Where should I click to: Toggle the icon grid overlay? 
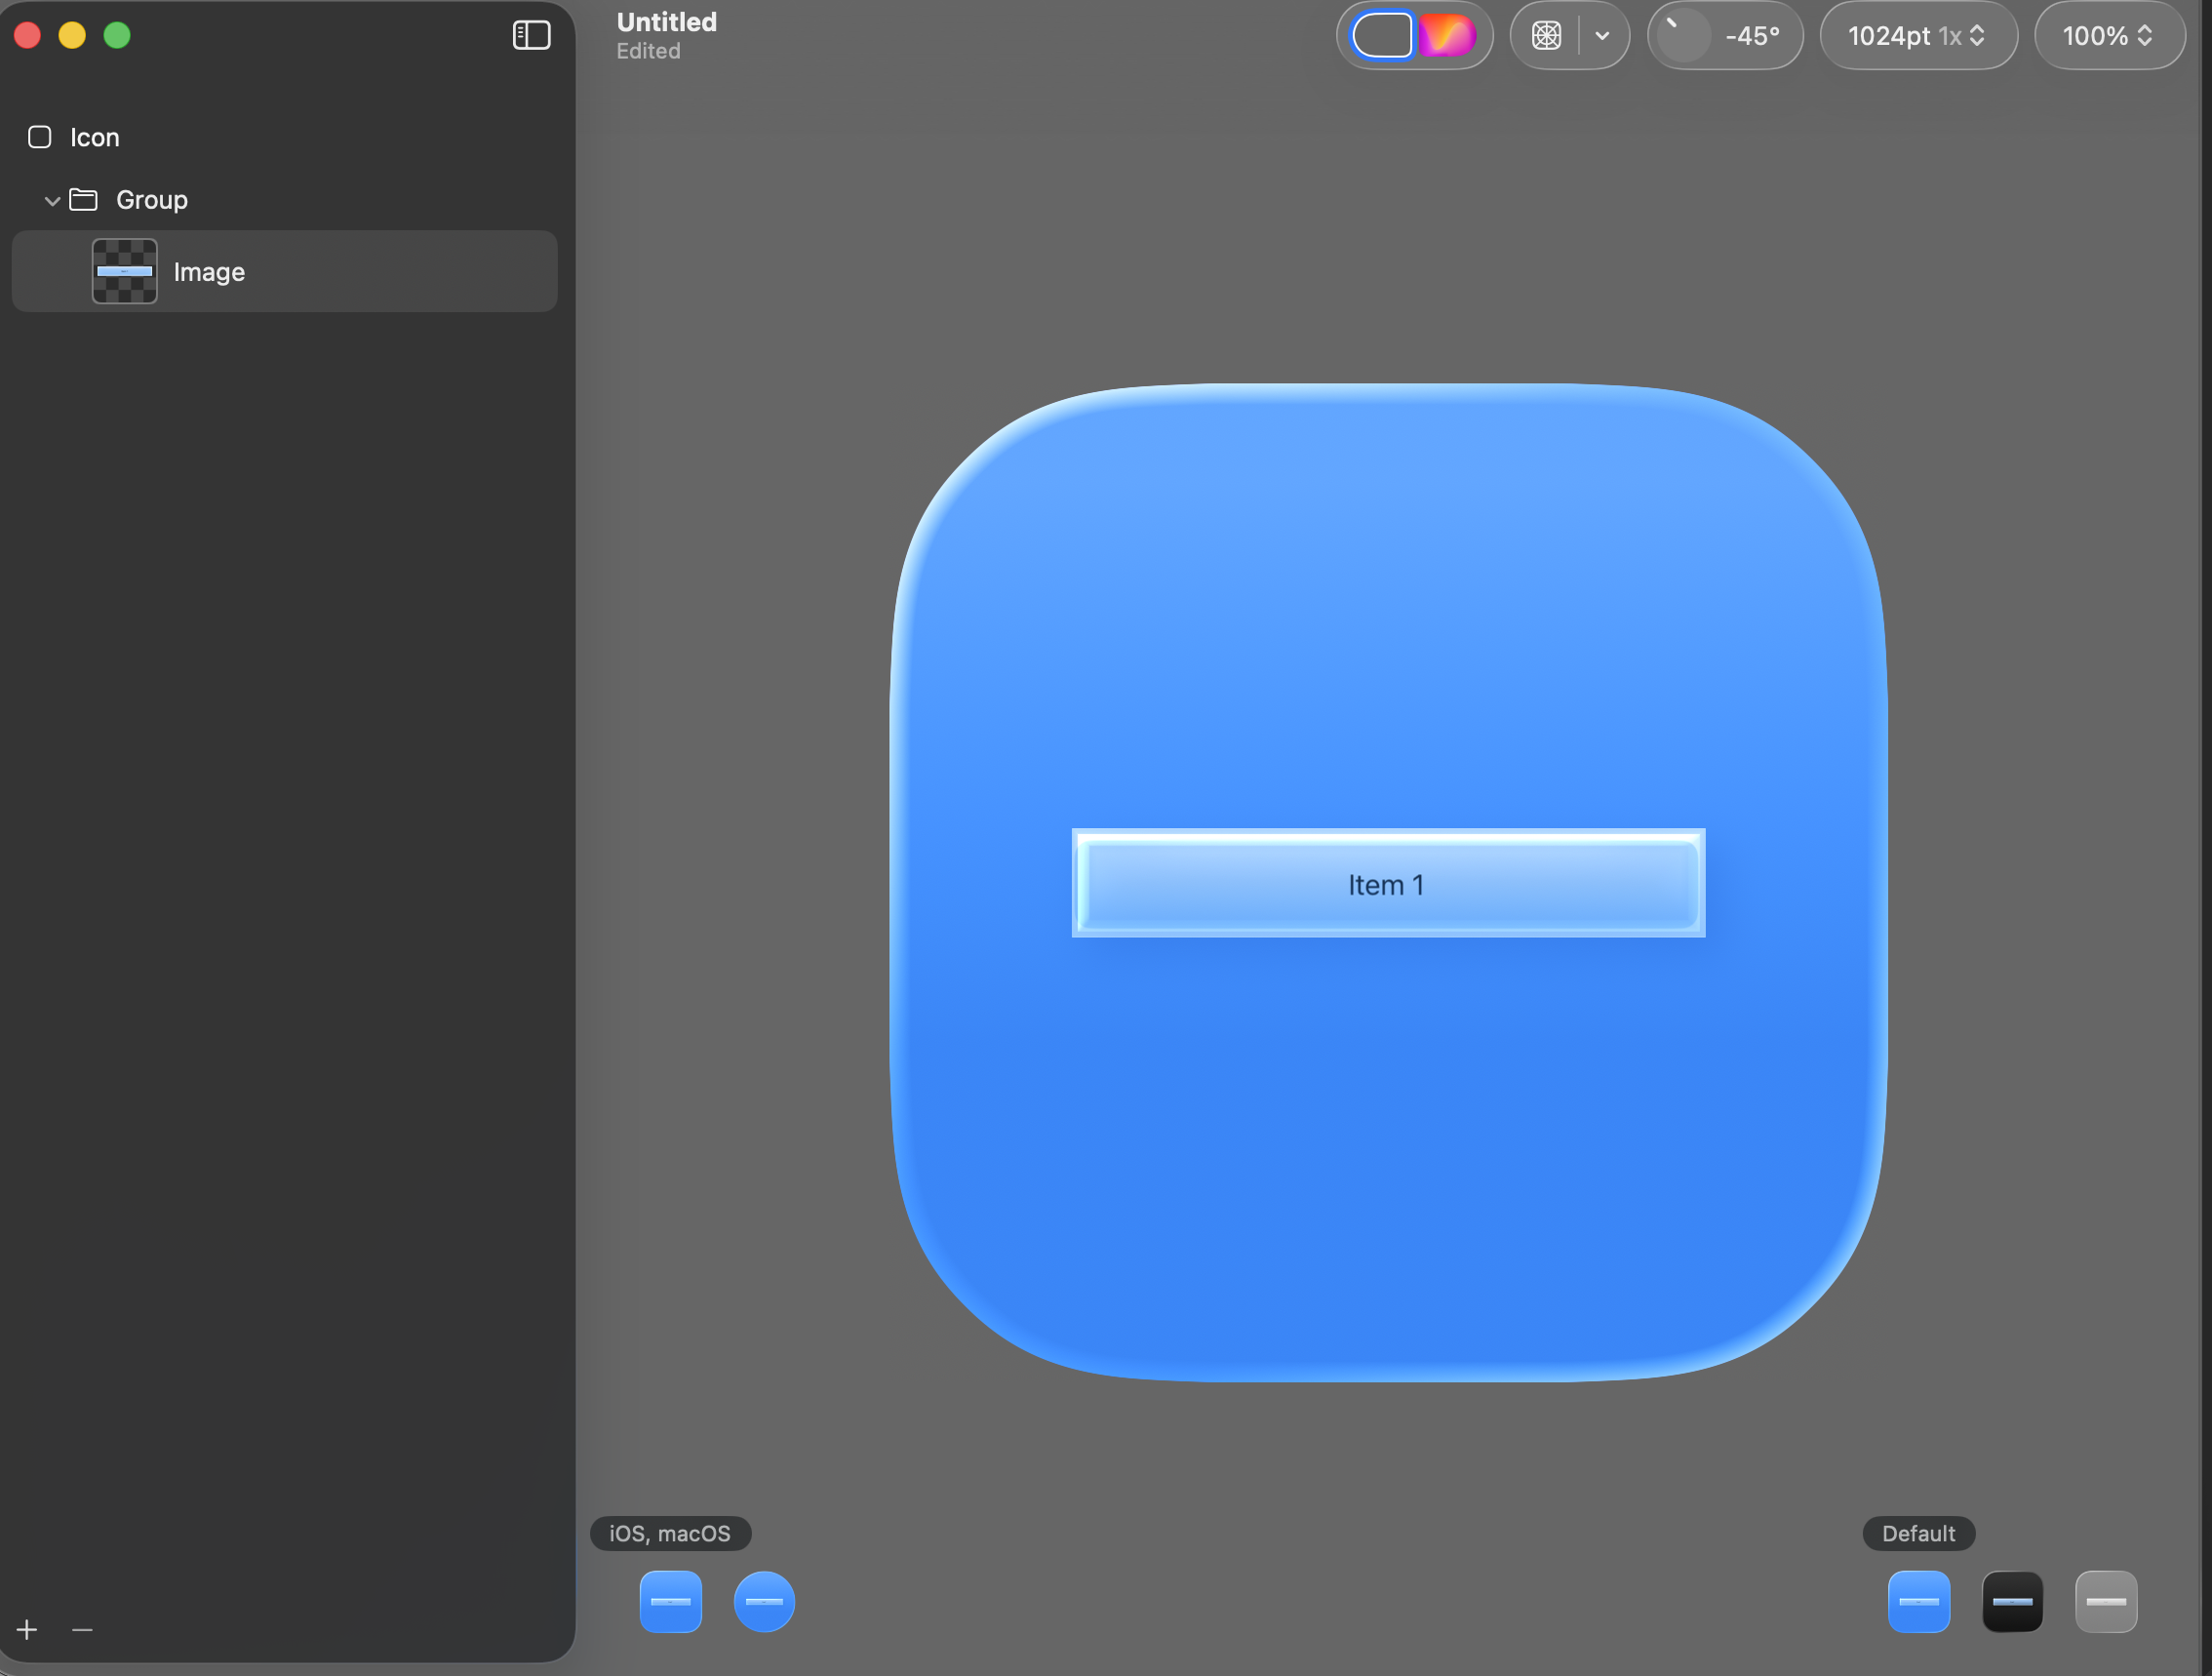point(1546,36)
